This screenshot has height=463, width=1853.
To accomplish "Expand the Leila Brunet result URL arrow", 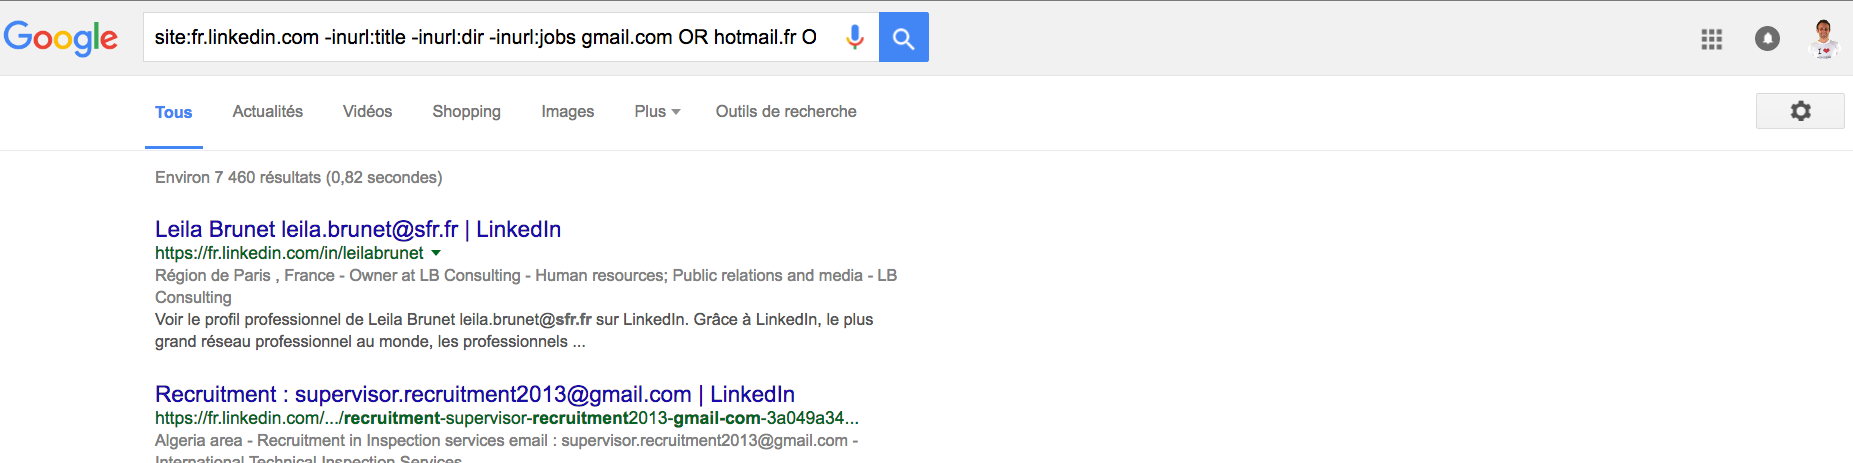I will 436,253.
